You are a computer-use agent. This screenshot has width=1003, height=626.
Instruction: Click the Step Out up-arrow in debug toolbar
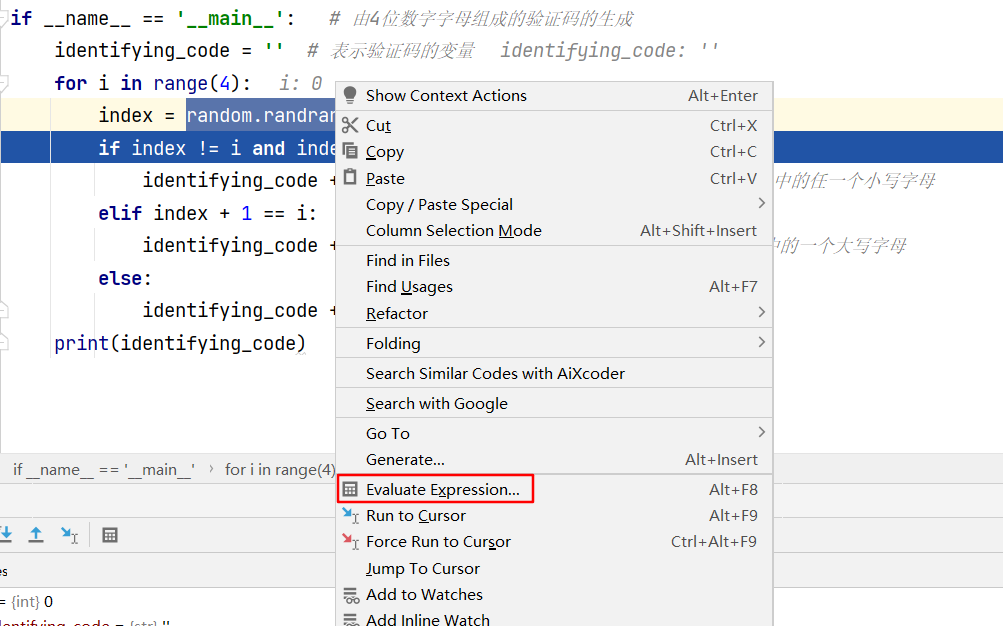tap(36, 535)
